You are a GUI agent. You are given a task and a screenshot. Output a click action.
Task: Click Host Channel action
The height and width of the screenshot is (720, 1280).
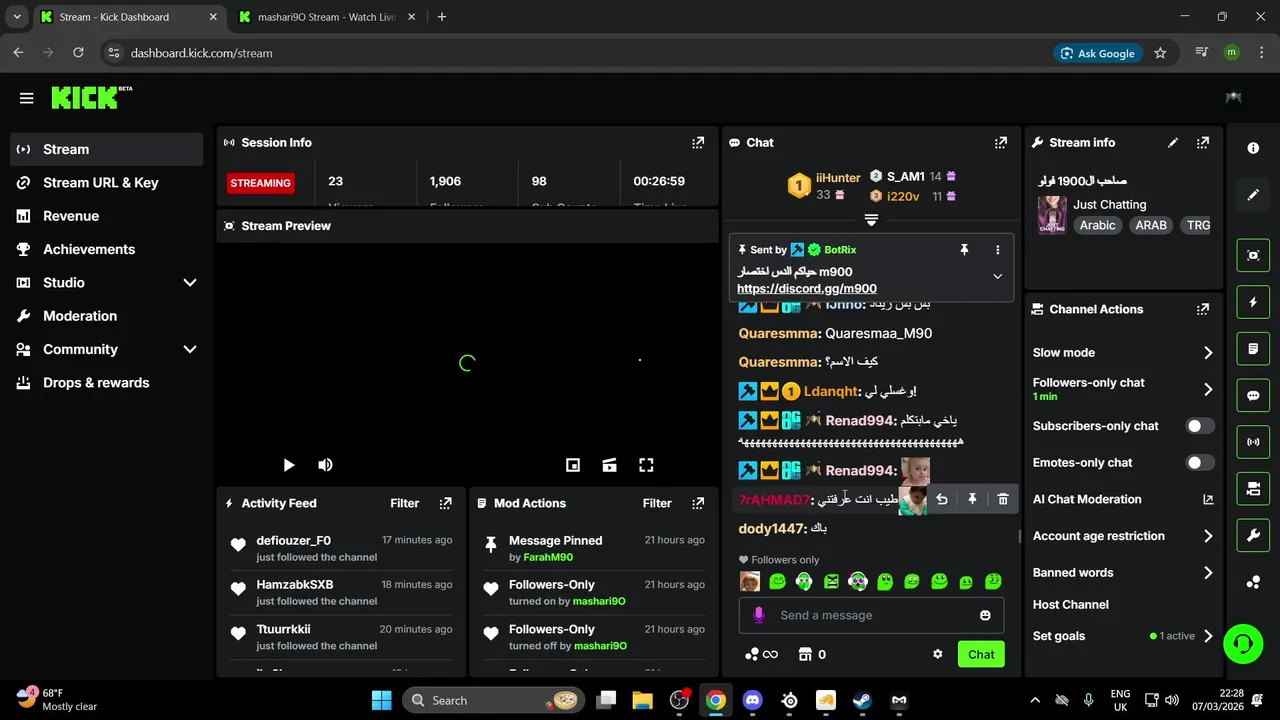[x=1071, y=605]
